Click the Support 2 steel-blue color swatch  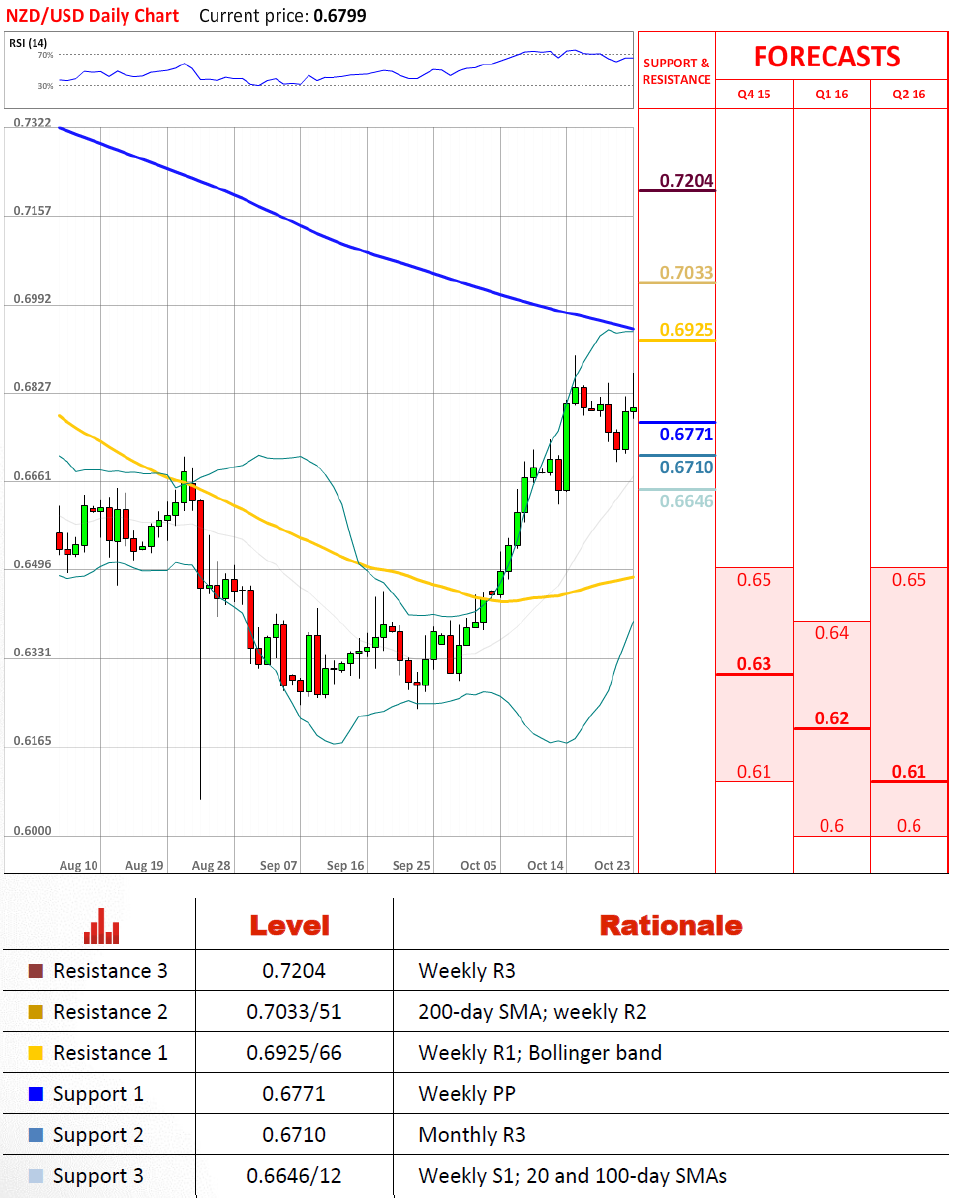coord(35,1135)
